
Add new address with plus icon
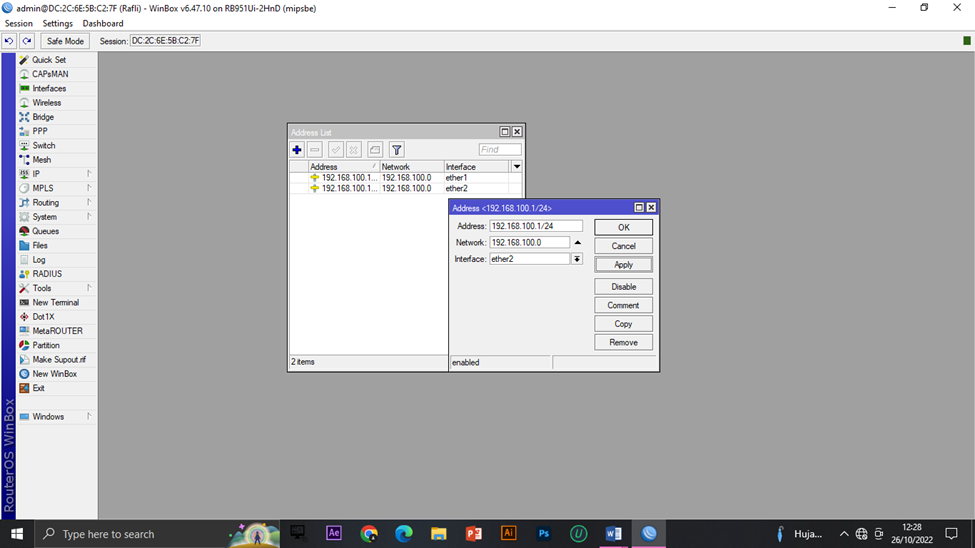pos(297,150)
